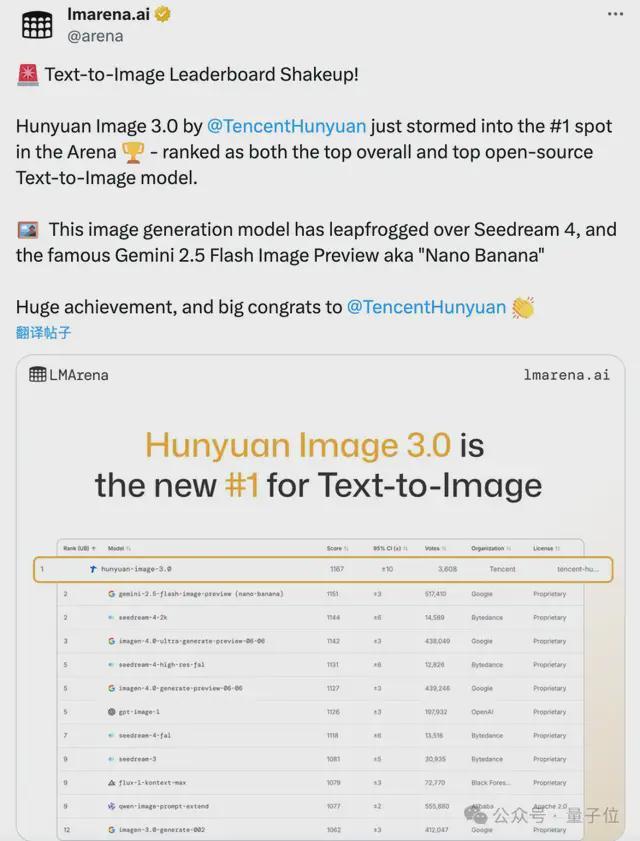Sort the table by the Votes column header
The image size is (640, 841).
[435, 548]
